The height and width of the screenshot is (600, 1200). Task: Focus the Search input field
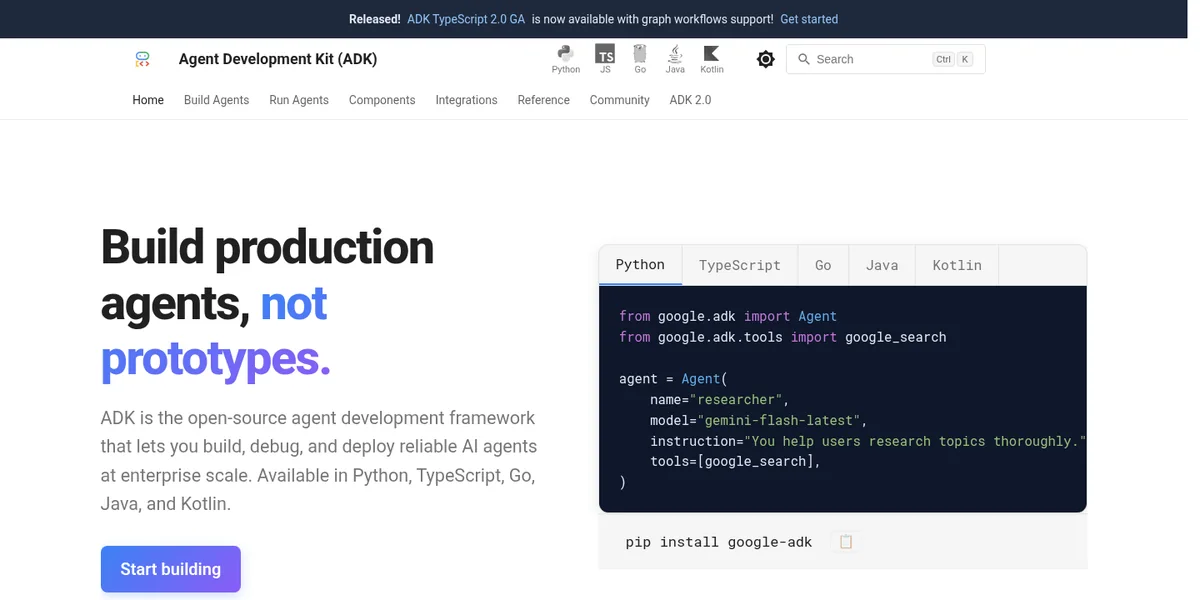tap(885, 59)
